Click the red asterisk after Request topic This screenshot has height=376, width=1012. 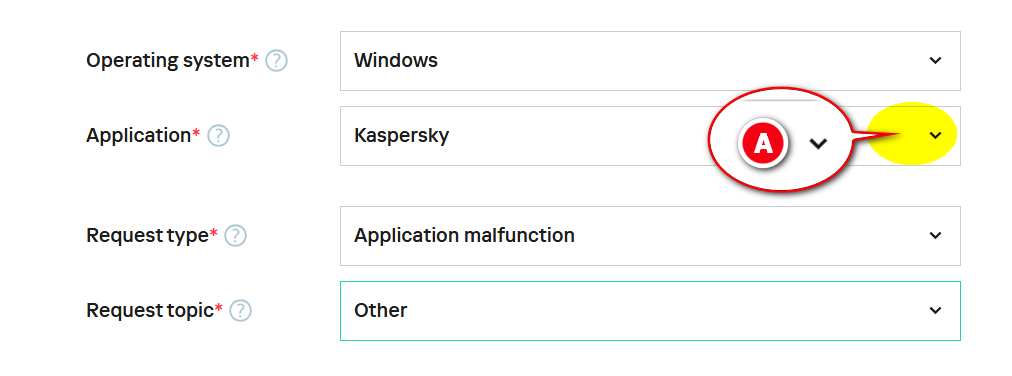[219, 309]
